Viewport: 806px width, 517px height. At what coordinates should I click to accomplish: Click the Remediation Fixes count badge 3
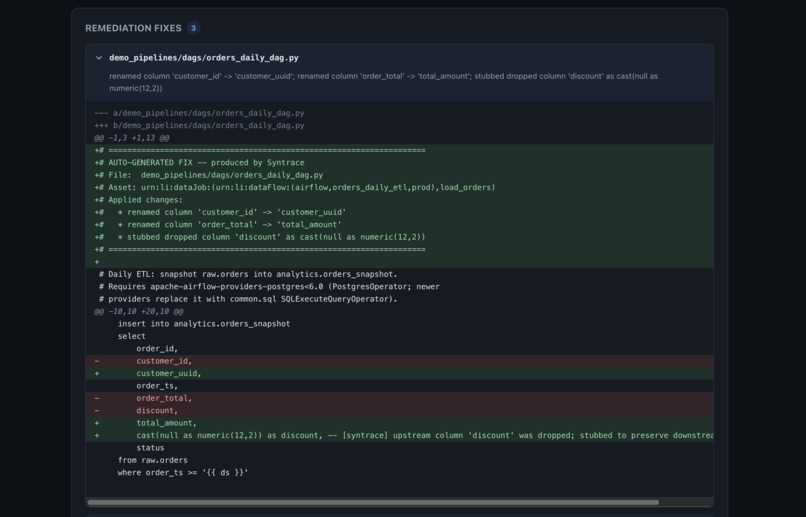(x=193, y=28)
